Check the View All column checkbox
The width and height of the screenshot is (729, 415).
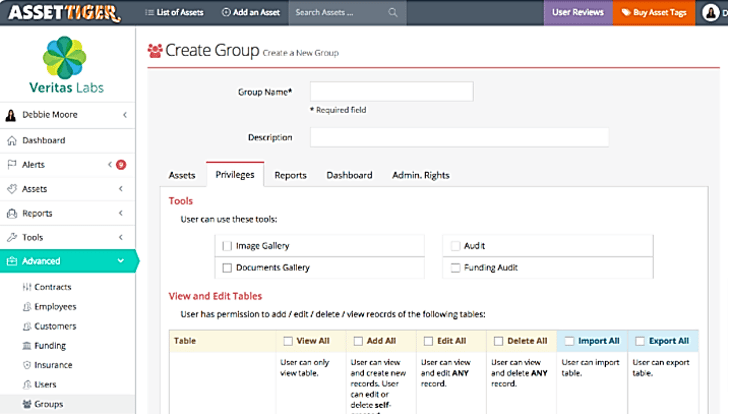coord(288,341)
